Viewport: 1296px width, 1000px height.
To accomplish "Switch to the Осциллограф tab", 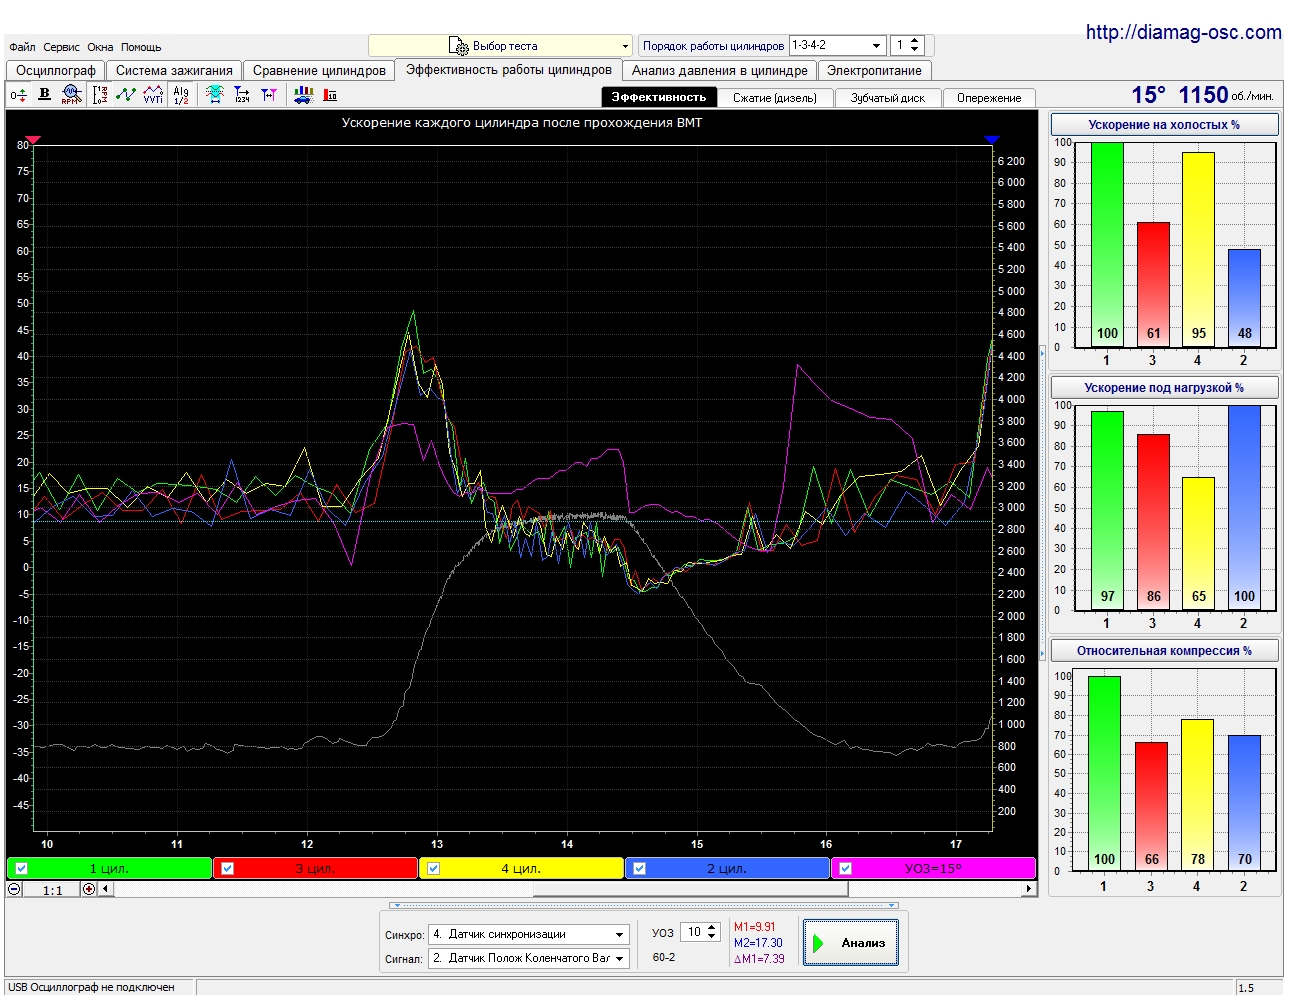I will coord(56,70).
